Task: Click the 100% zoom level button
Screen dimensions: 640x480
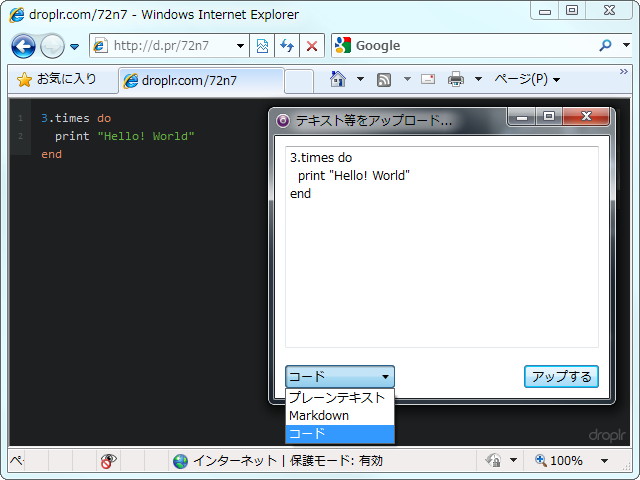Action: 558,461
